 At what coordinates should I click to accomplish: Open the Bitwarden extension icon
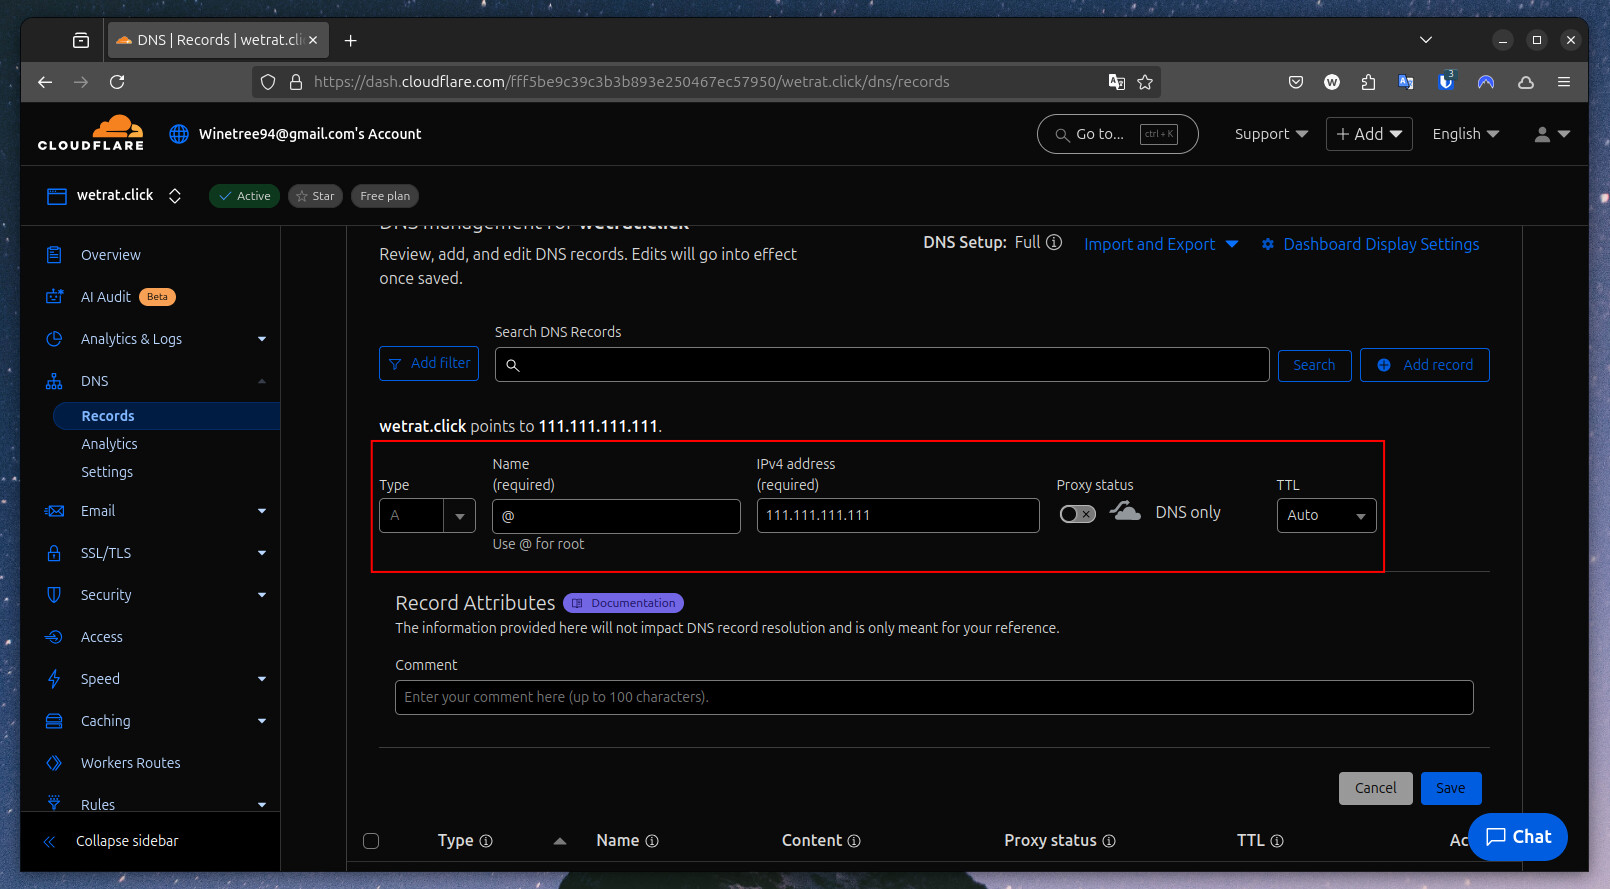point(1446,82)
